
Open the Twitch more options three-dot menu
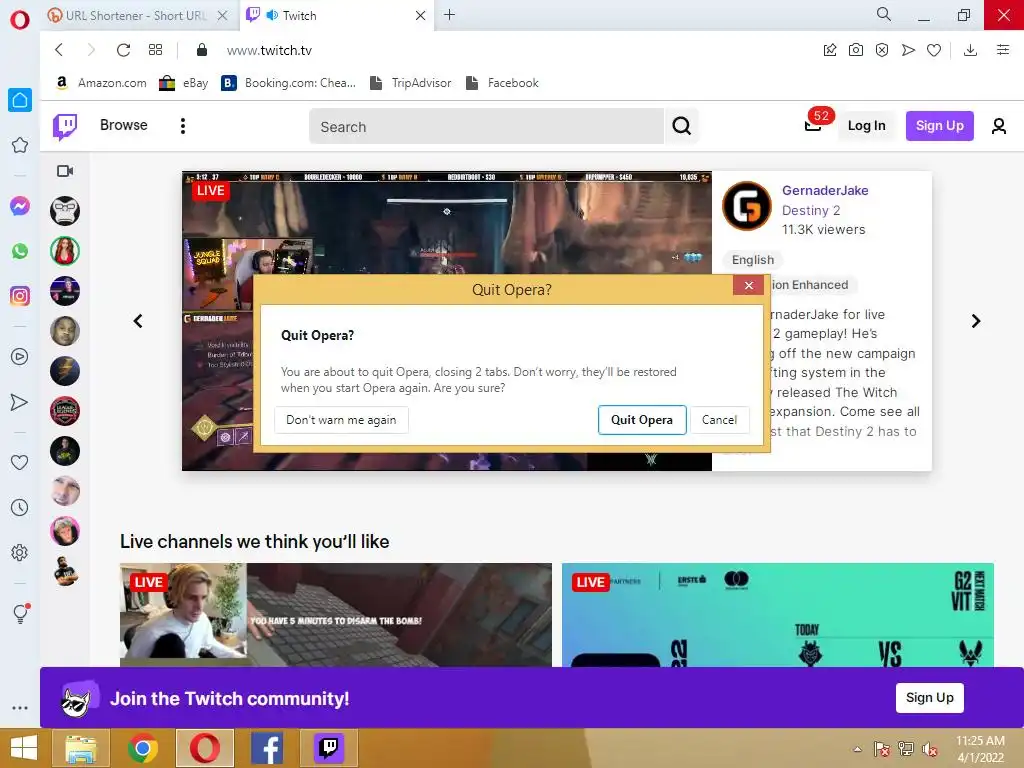click(x=183, y=126)
